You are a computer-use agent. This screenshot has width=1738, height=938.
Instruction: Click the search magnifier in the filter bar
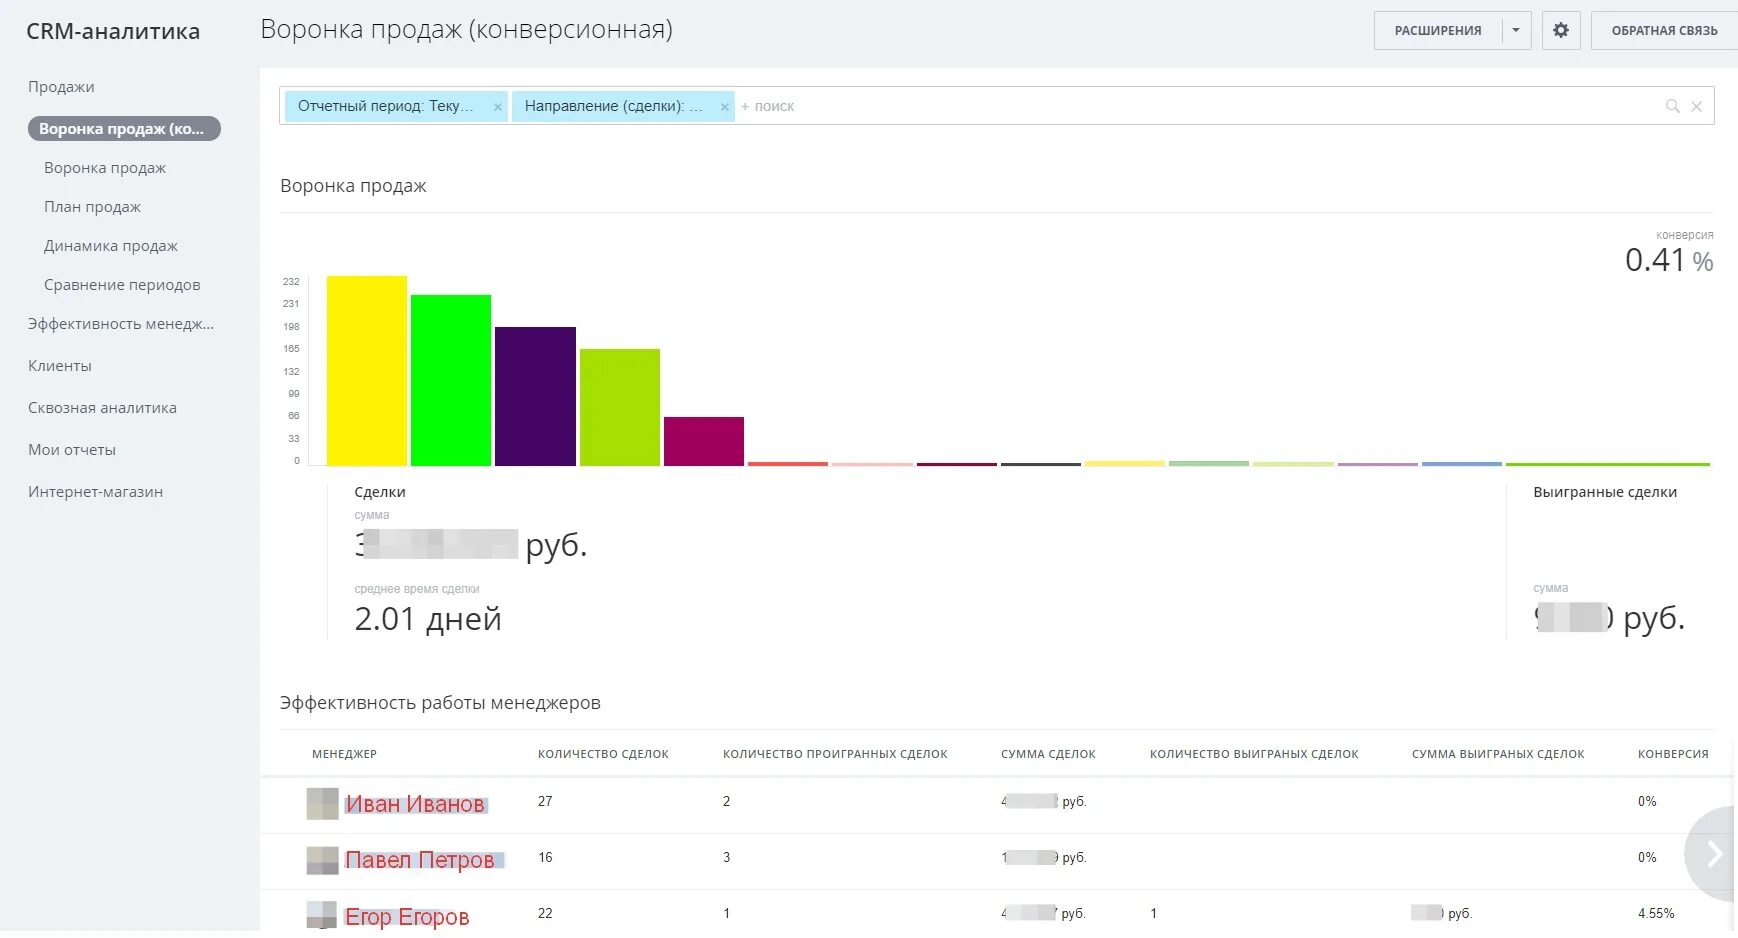click(1671, 105)
